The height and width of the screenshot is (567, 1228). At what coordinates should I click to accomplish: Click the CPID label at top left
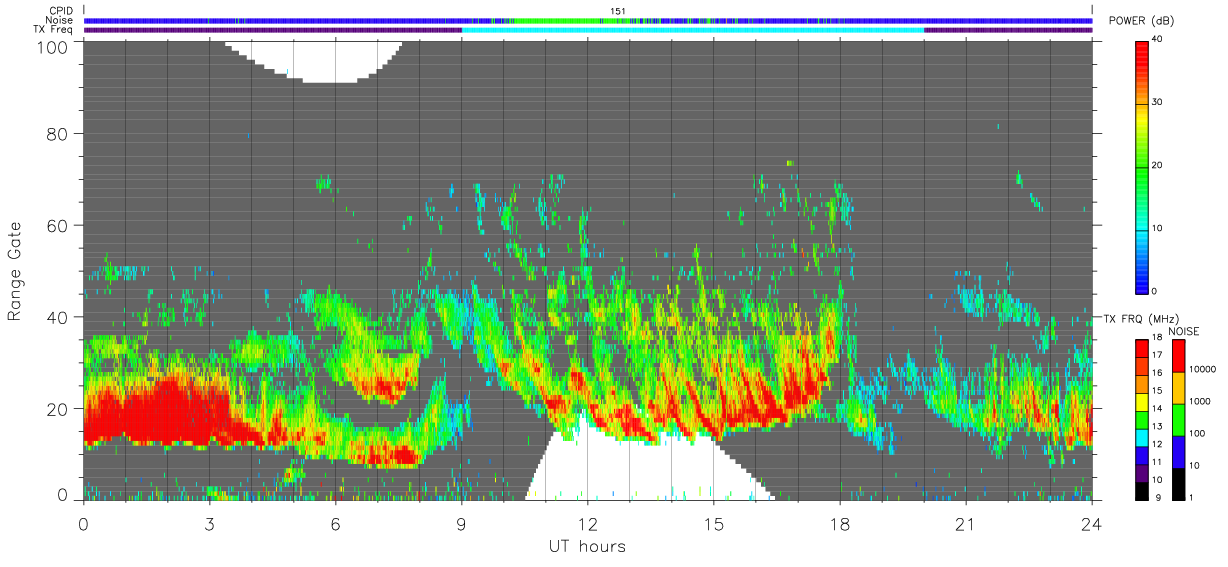pyautogui.click(x=60, y=10)
